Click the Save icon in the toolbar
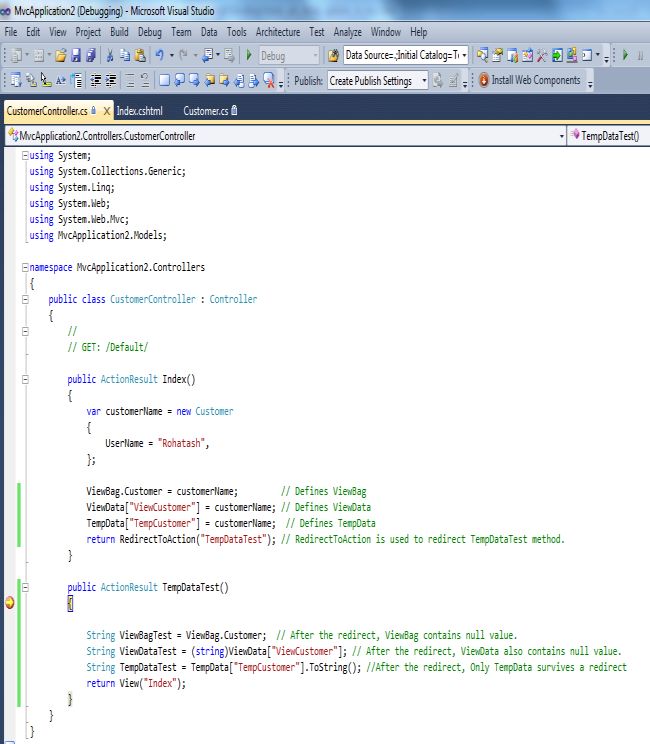This screenshot has height=744, width=650. [75, 56]
